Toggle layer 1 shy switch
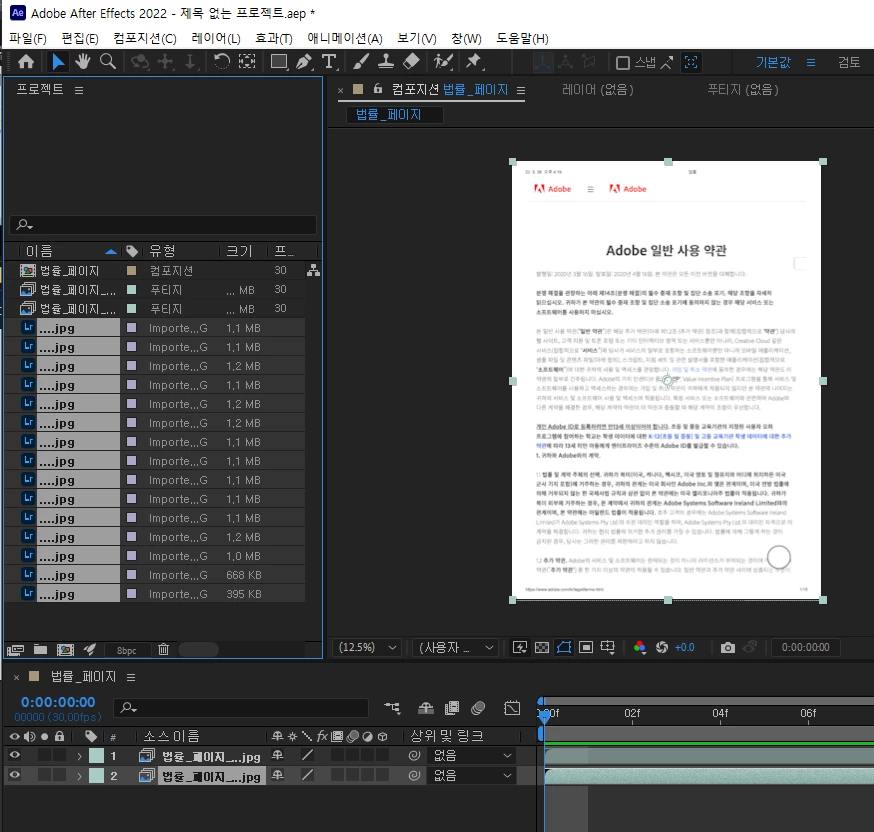This screenshot has width=874, height=832. pos(277,755)
